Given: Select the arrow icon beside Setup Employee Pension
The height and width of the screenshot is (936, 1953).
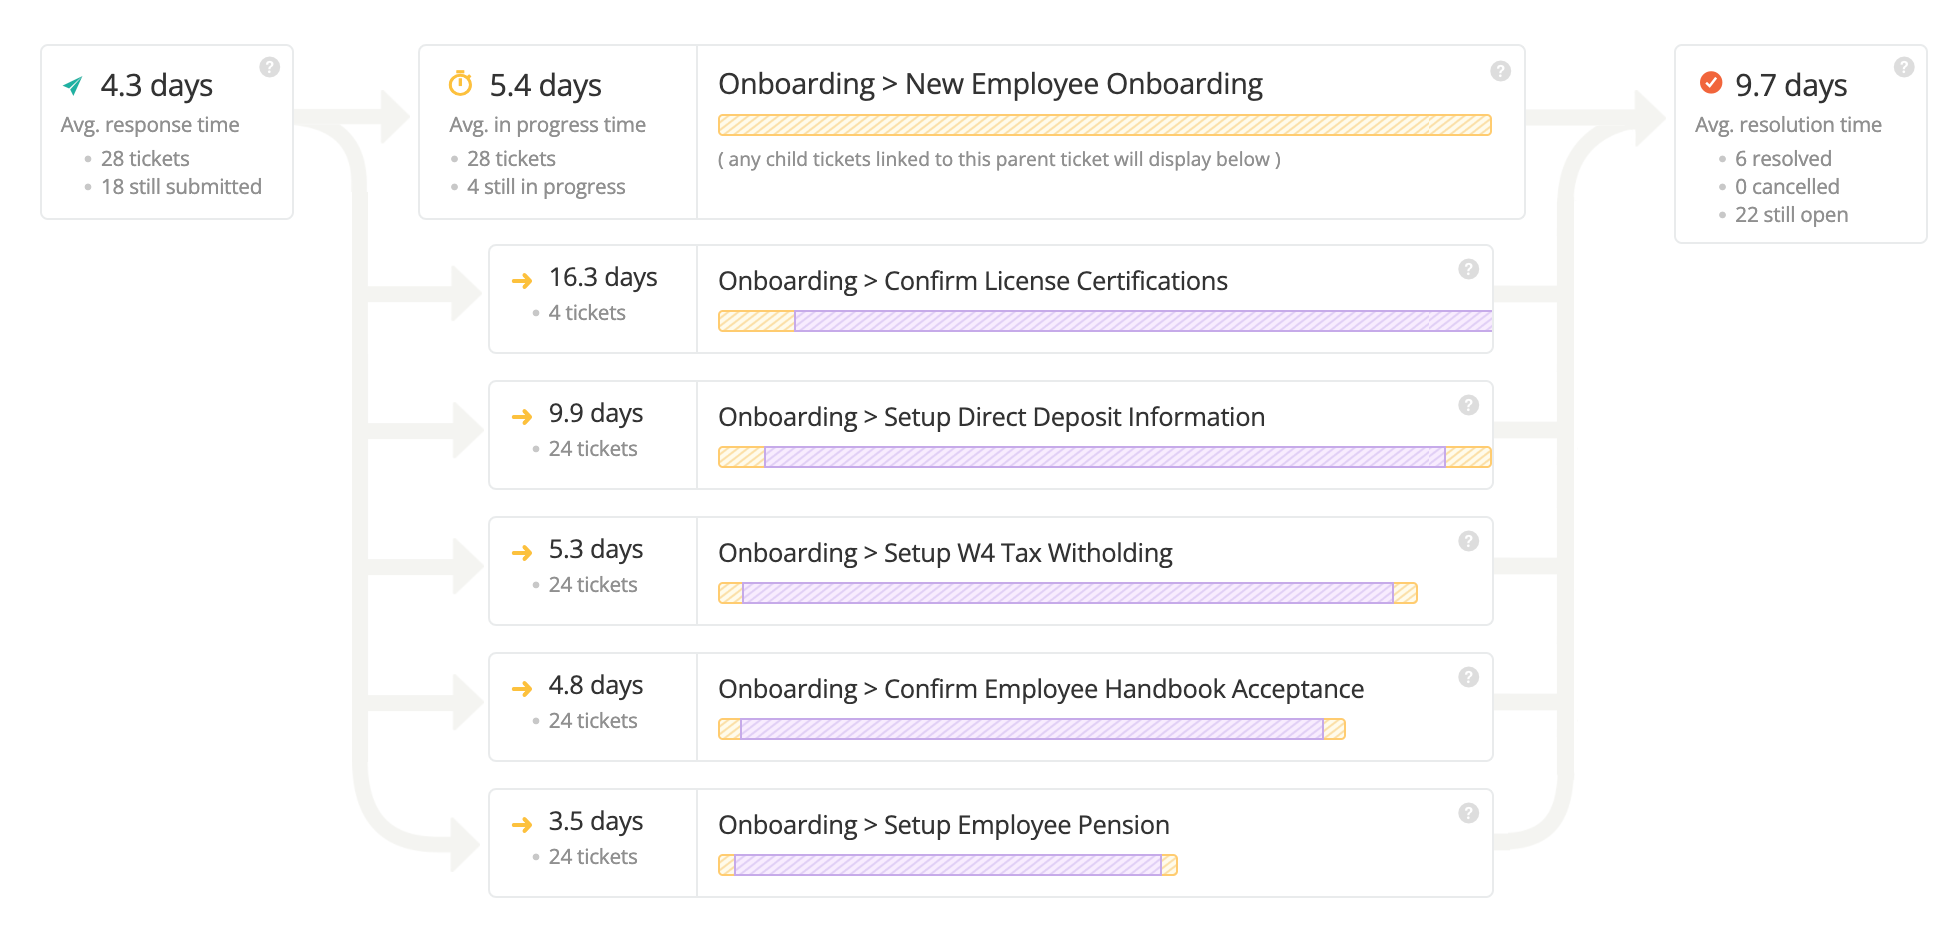Looking at the screenshot, I should coord(522,824).
